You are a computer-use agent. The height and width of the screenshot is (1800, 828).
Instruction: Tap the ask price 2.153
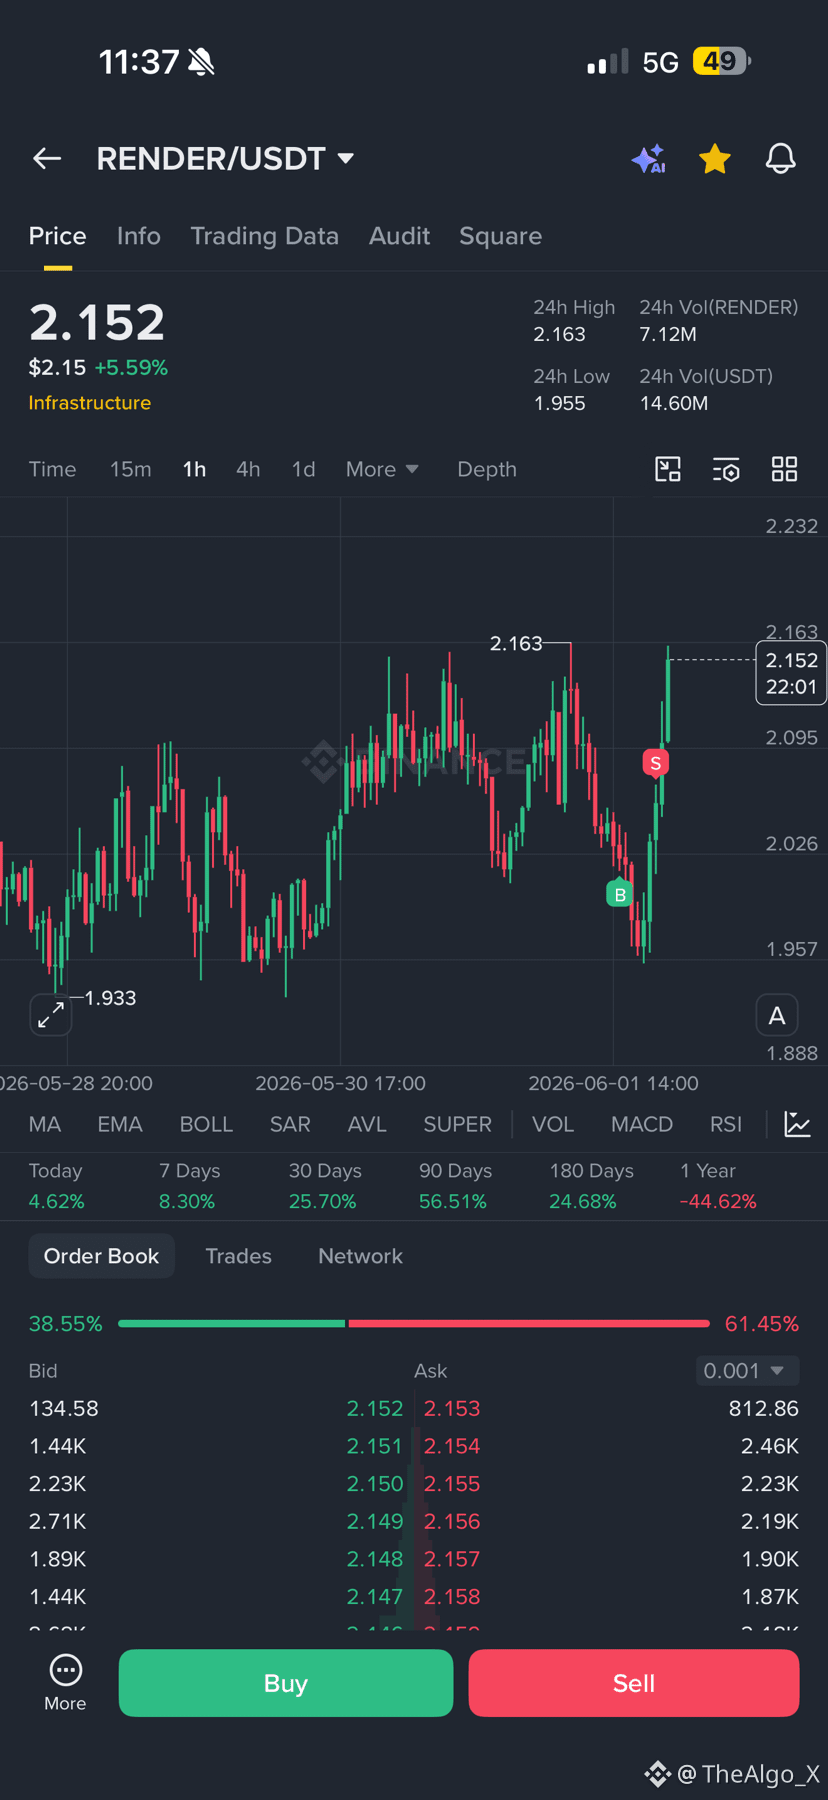452,1408
